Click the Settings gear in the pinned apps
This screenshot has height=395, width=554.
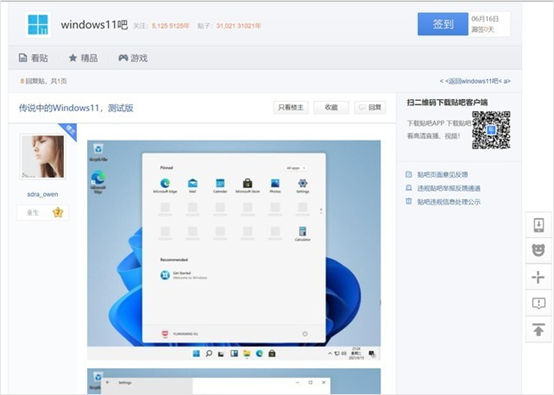pos(303,183)
